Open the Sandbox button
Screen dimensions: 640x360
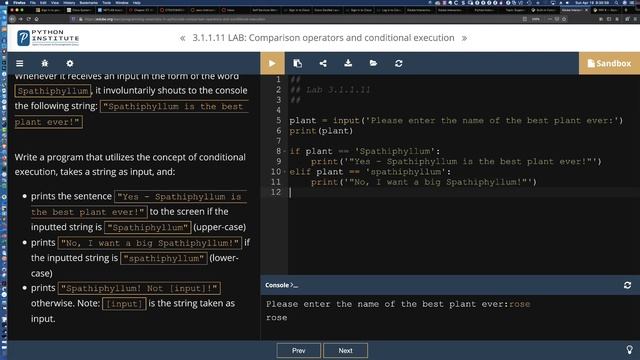(x=609, y=63)
